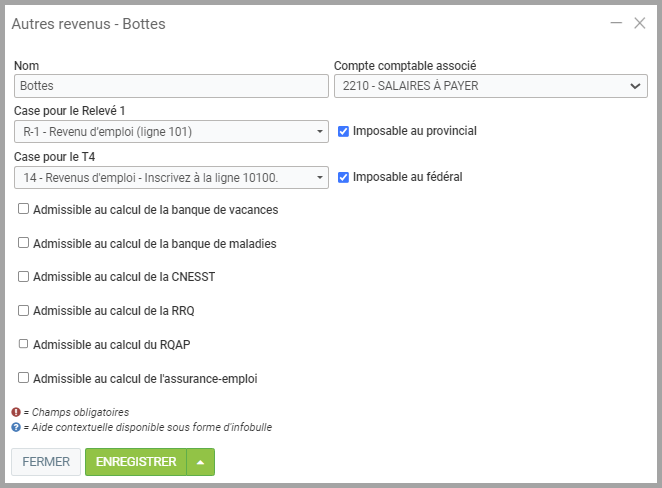The width and height of the screenshot is (662, 488).
Task: Disable the Imposable au fédéral checkbox
Action: click(344, 177)
